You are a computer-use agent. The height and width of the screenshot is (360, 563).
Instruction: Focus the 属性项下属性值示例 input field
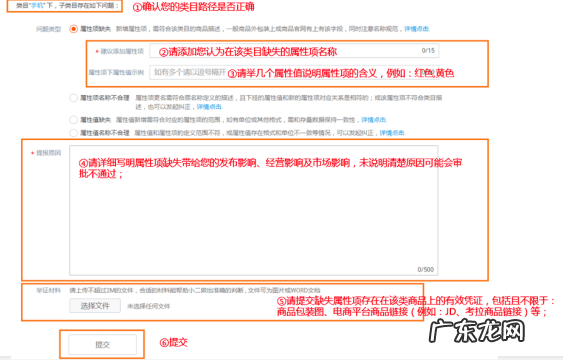pyautogui.click(x=294, y=73)
